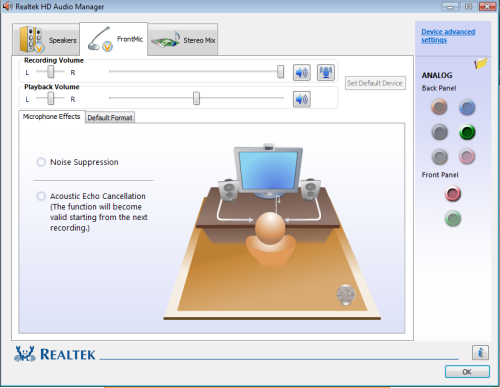Click the Playback Volume balance slider handle
Screen dimensions: 500x388
pos(50,98)
